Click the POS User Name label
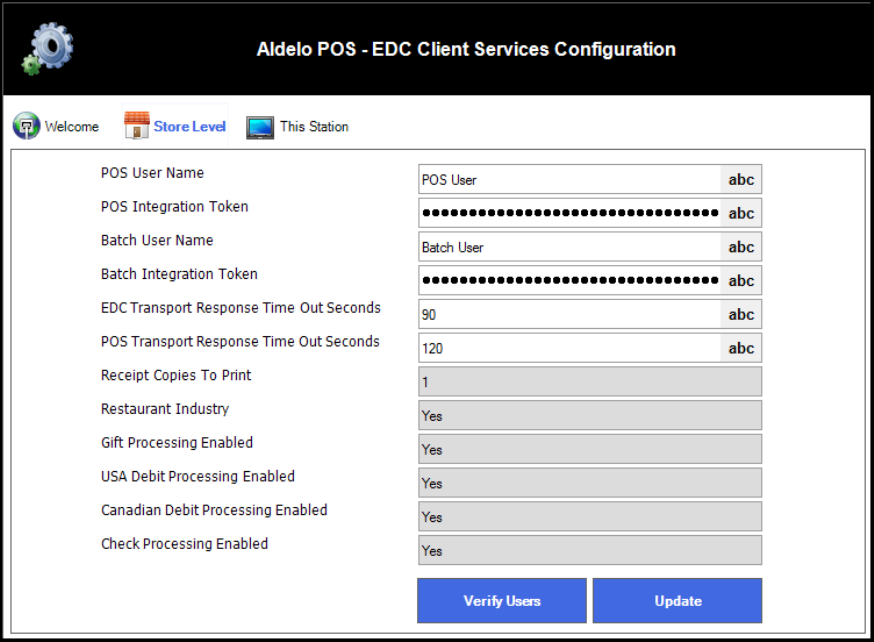874x642 pixels. (152, 173)
